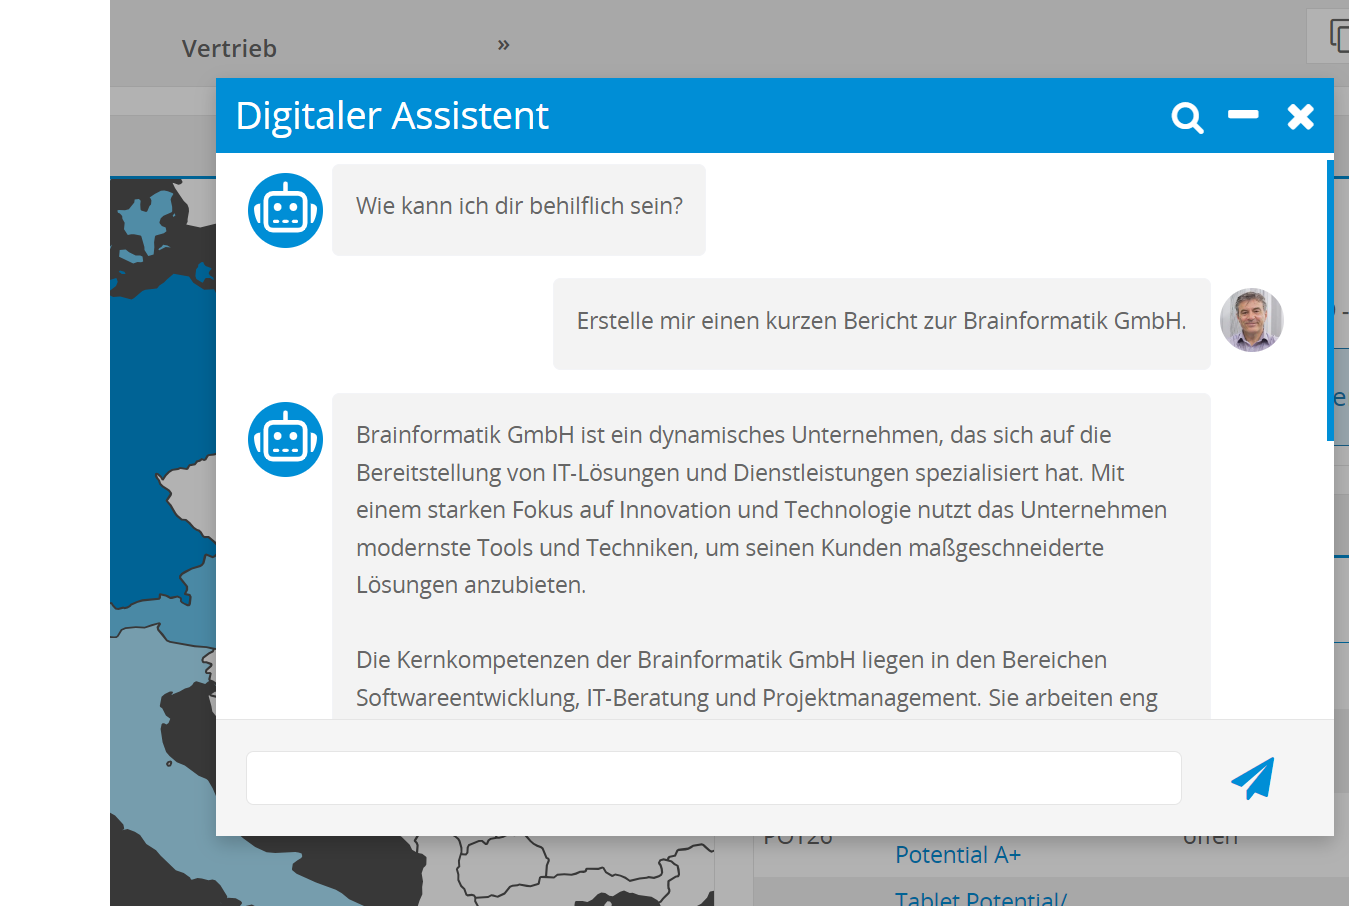Send message with paper plane icon
Screen dimensions: 1349x906
[1253, 778]
